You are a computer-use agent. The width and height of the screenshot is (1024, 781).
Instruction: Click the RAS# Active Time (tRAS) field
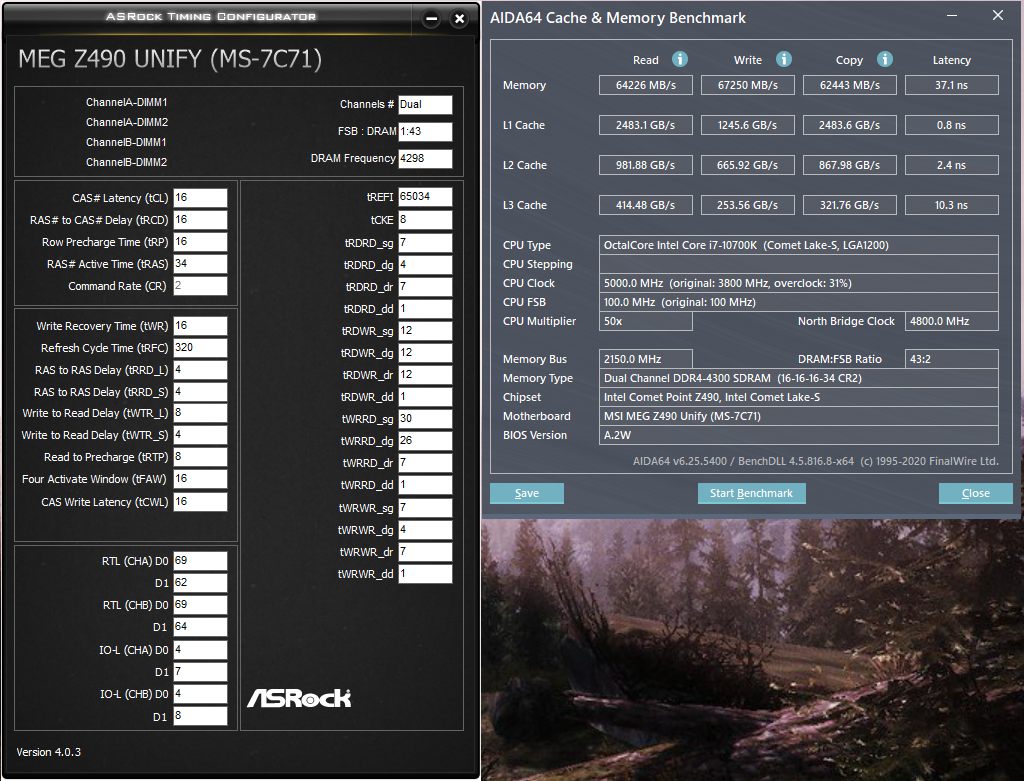(200, 264)
